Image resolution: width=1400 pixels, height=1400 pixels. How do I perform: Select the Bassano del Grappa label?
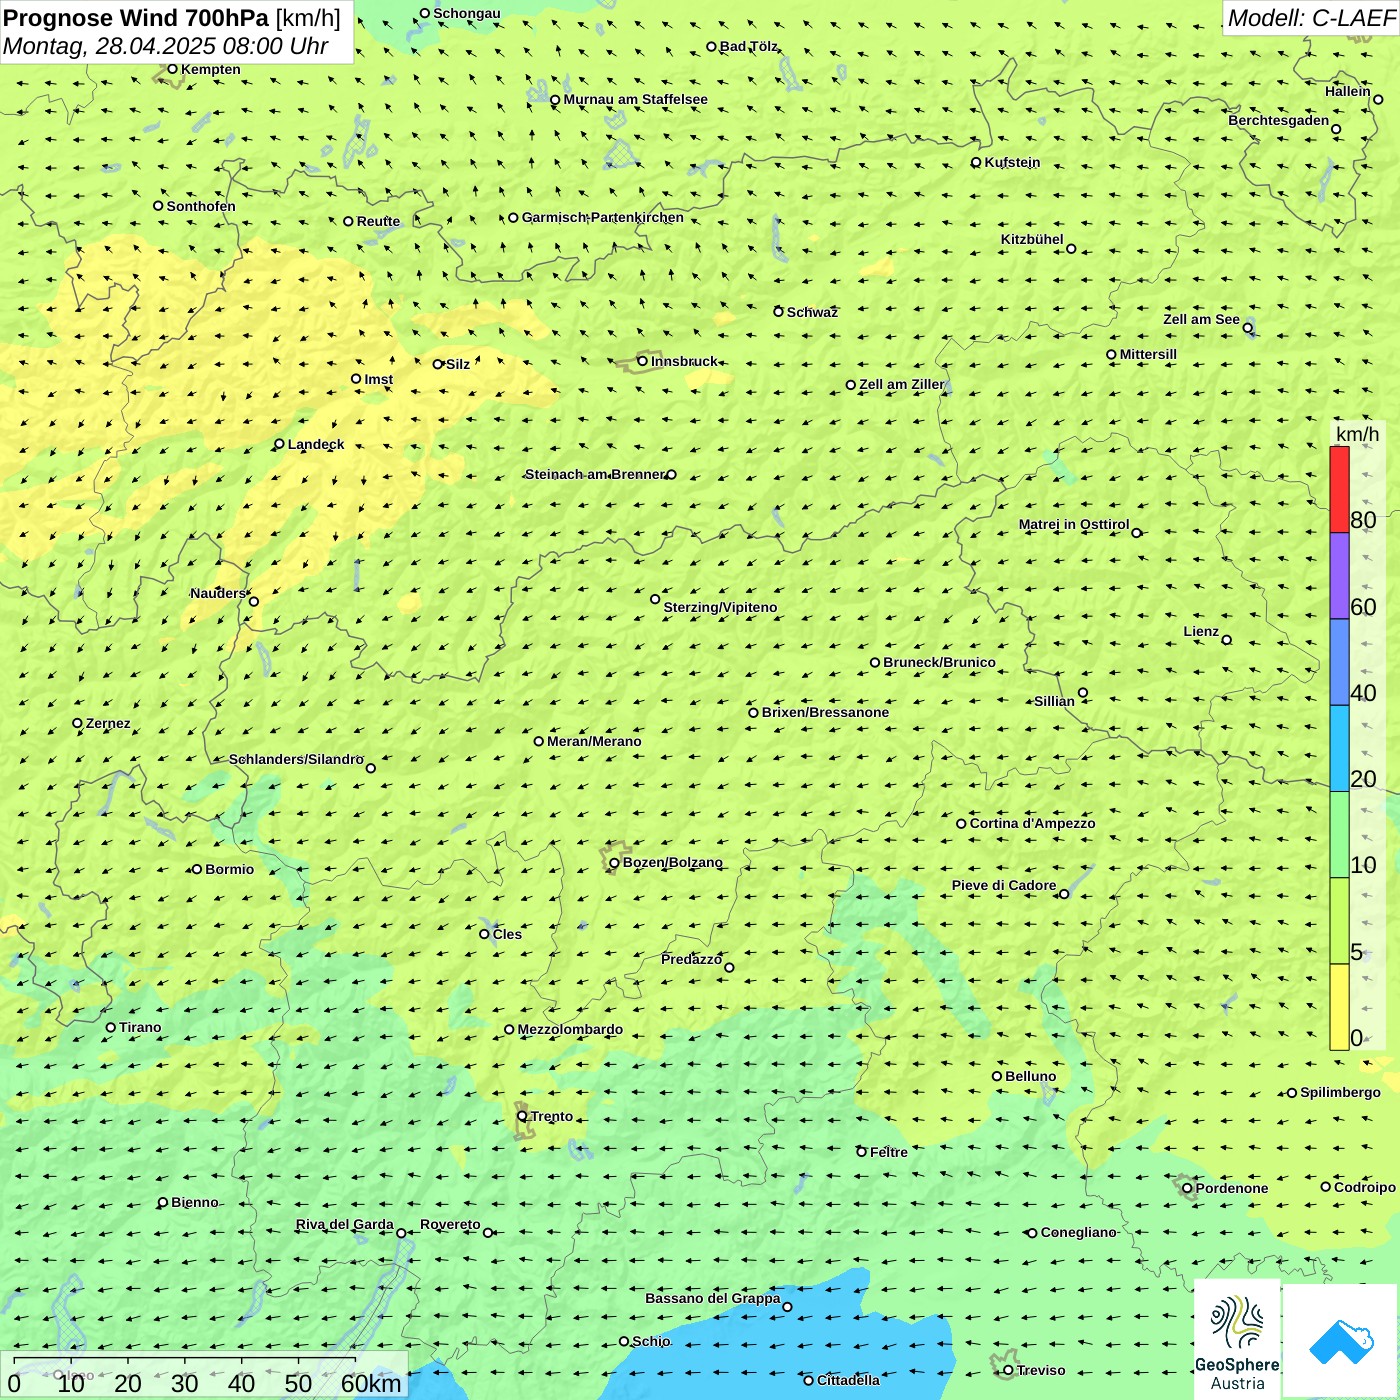coord(712,1298)
